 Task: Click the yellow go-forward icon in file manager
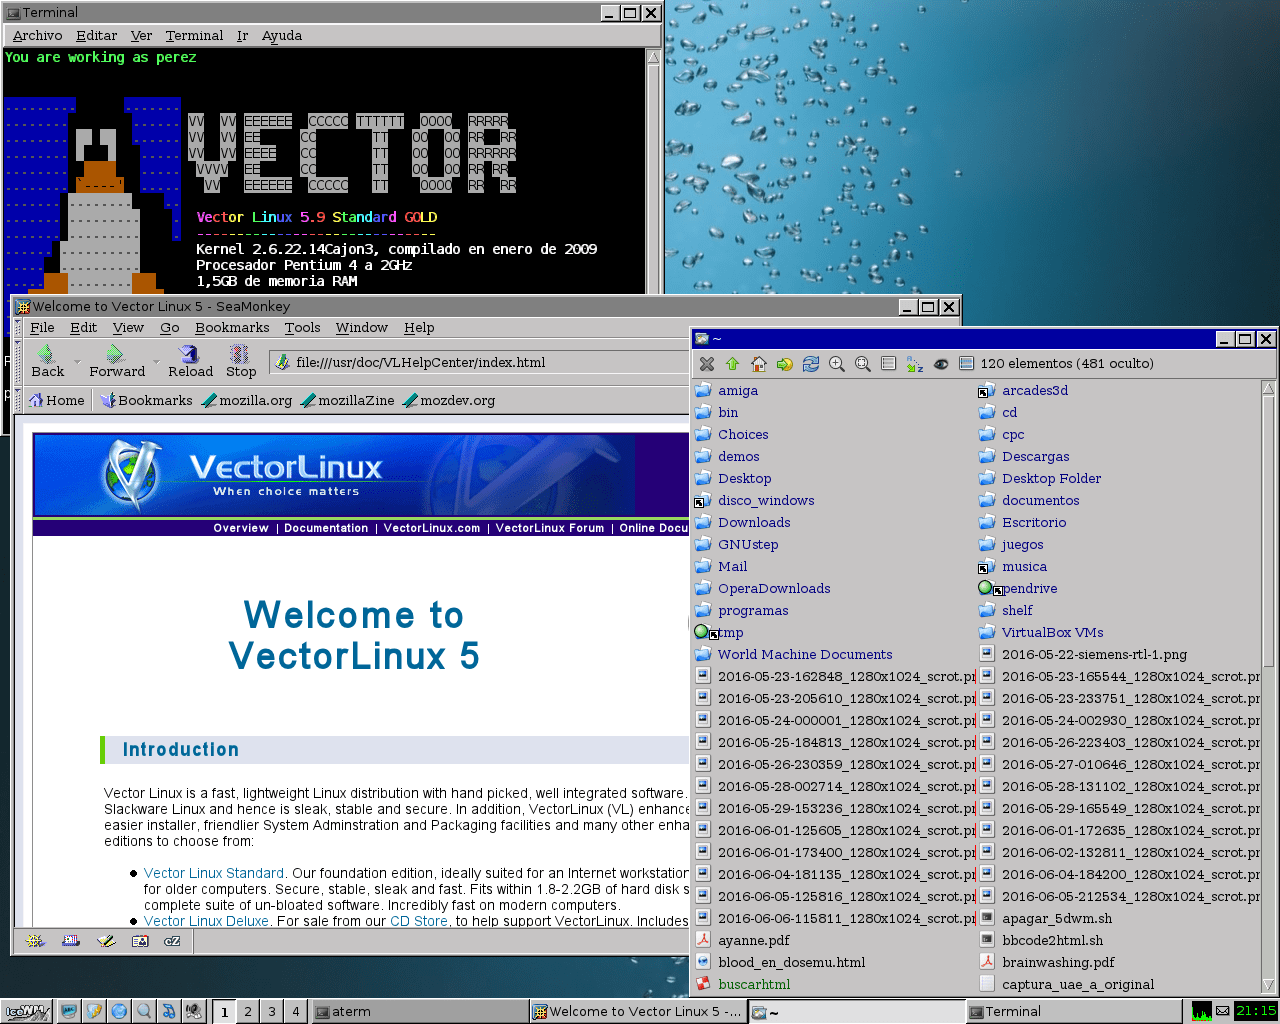tap(785, 364)
